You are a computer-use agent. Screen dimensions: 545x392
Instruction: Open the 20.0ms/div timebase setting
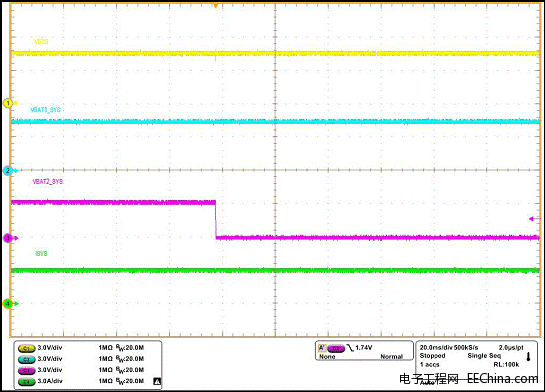[x=434, y=348]
